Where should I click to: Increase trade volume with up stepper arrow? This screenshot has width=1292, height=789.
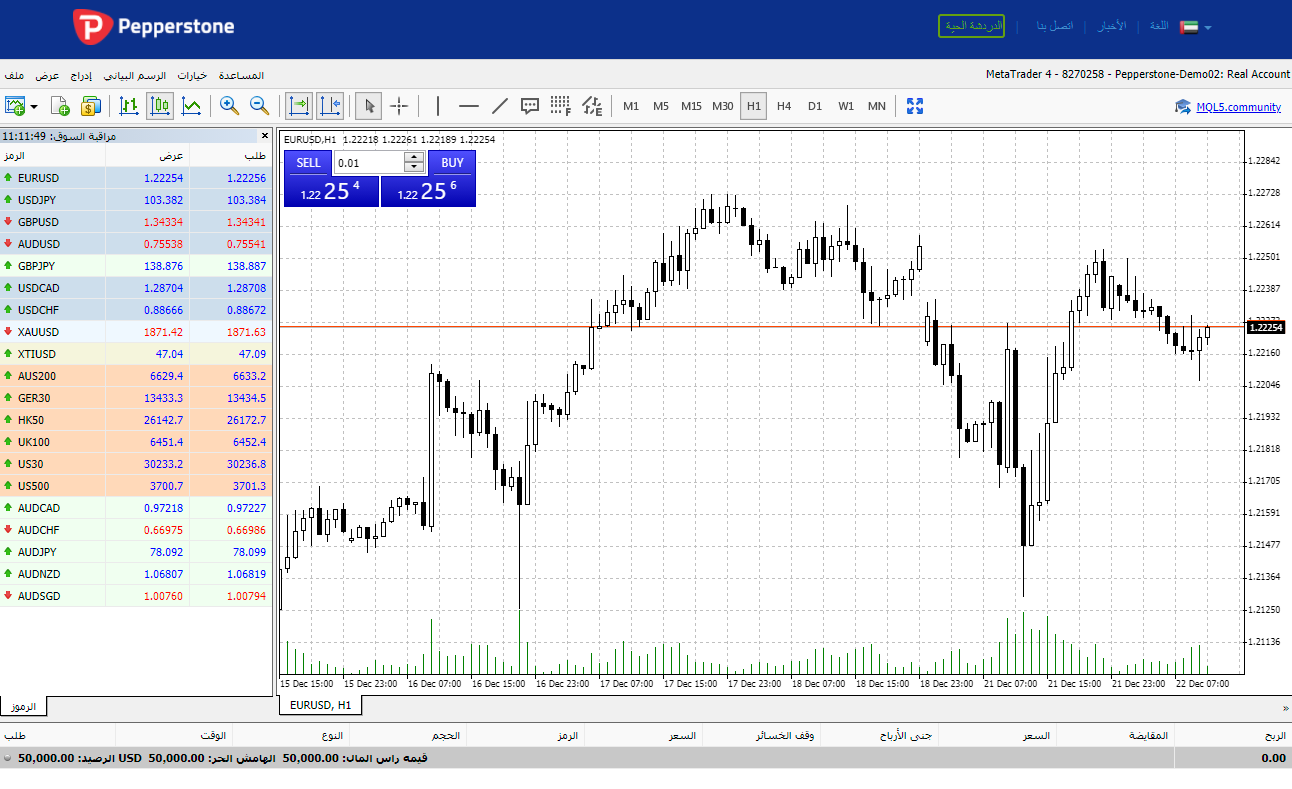pos(413,158)
